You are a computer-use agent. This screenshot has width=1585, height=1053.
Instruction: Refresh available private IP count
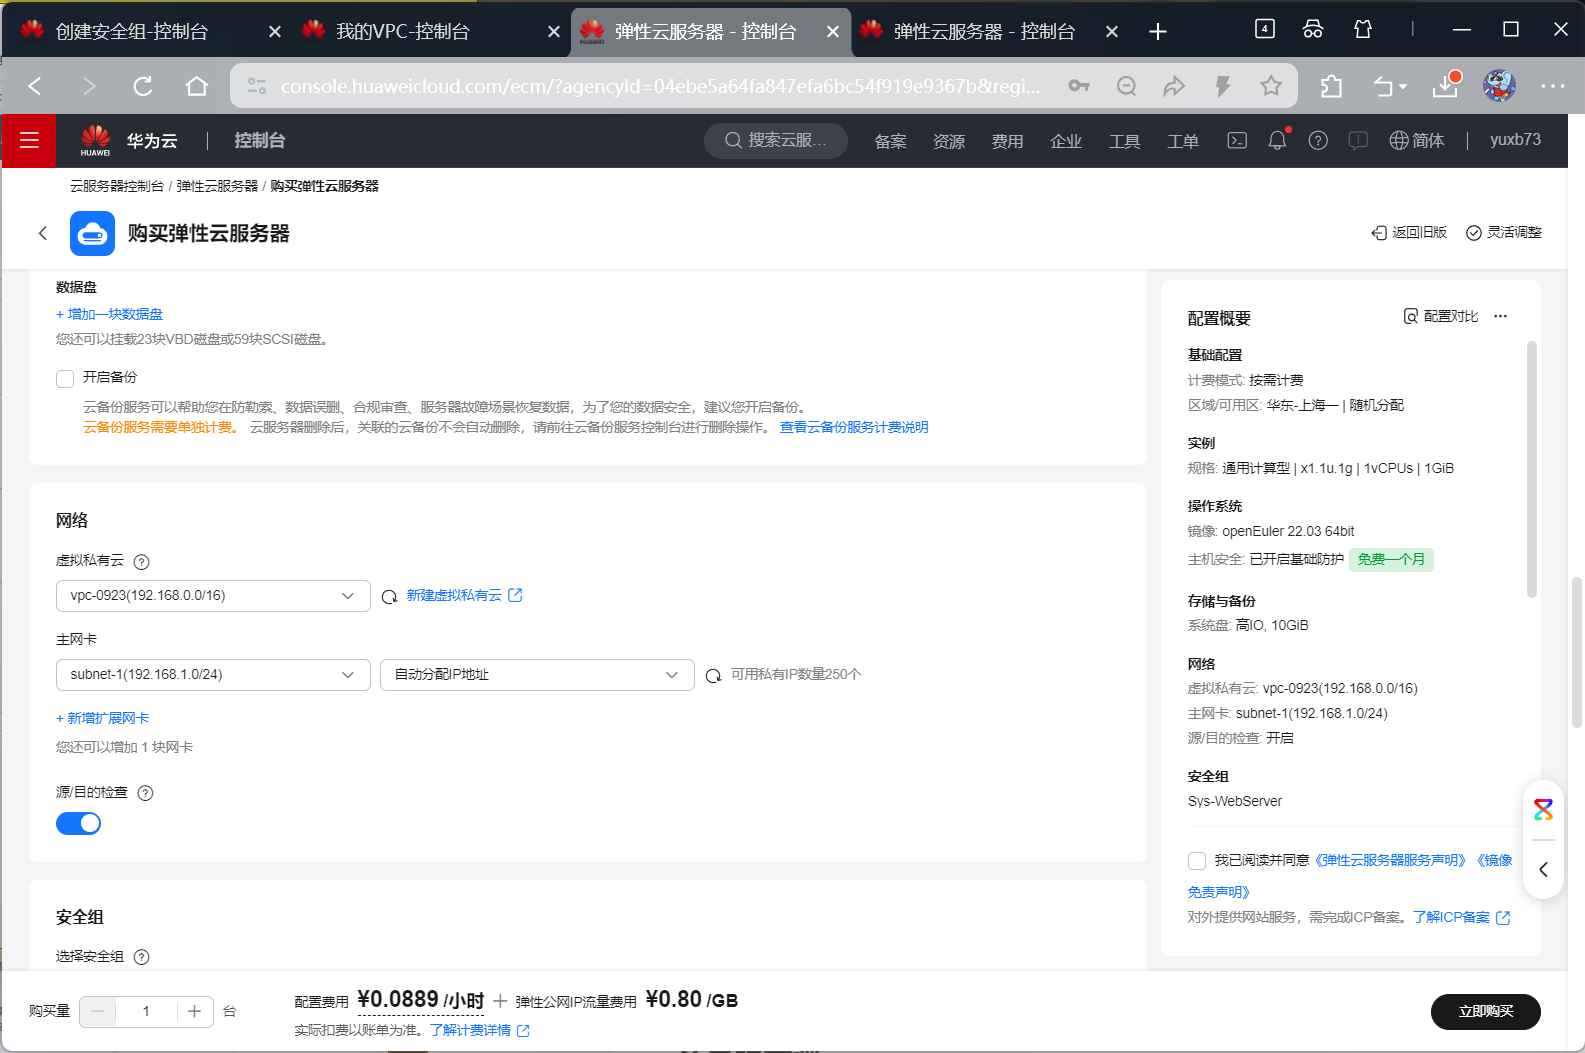pyautogui.click(x=713, y=676)
